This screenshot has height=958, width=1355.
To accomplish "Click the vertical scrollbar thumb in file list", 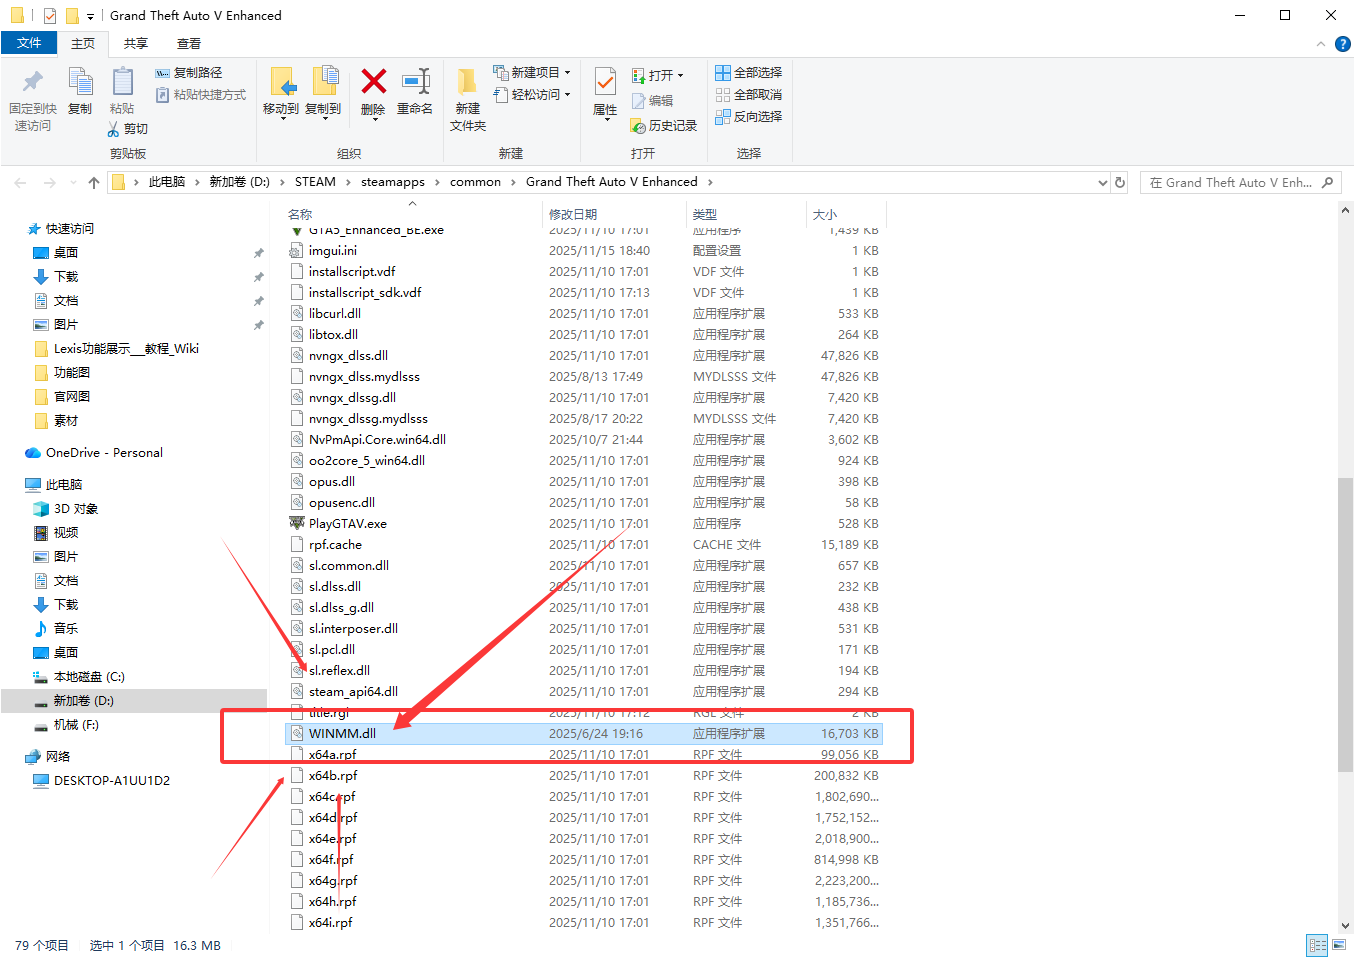I will pos(1345,625).
